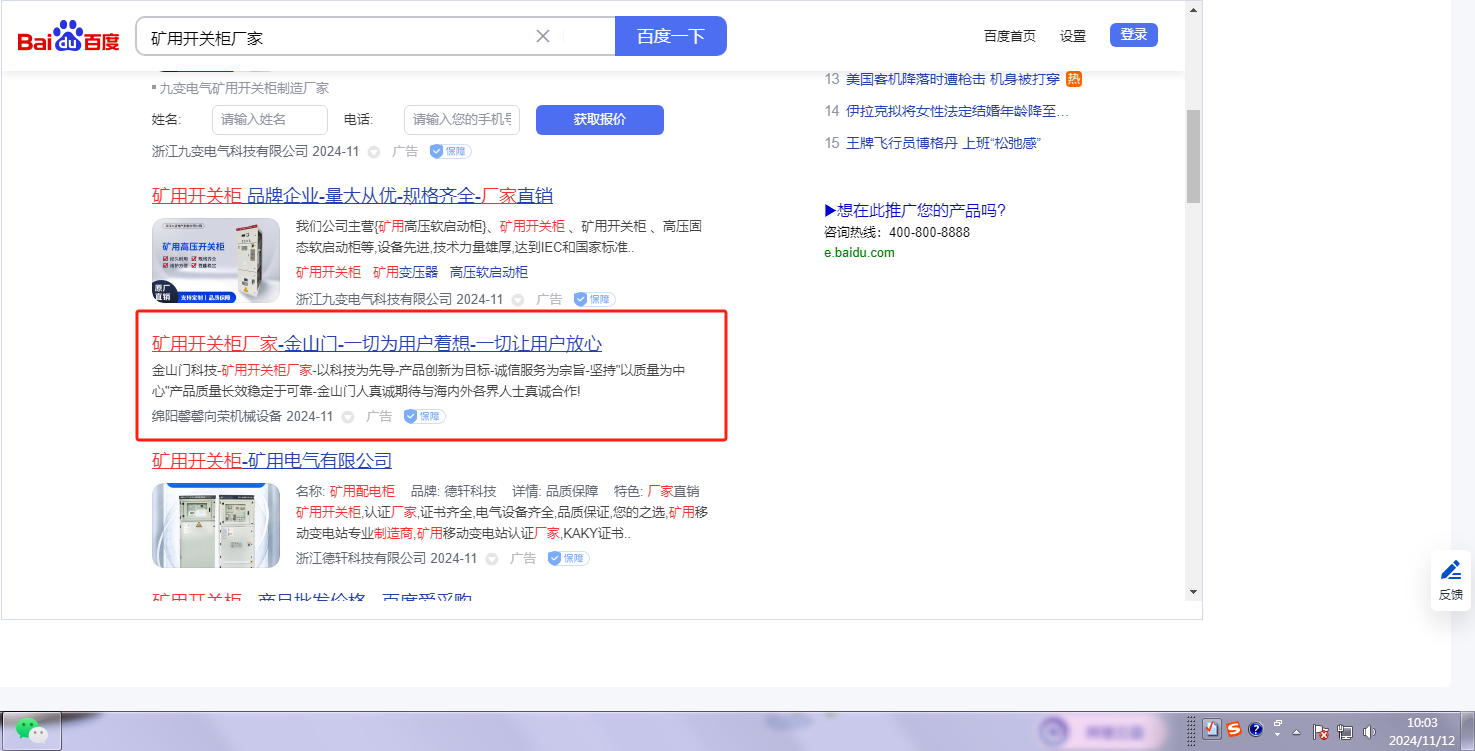Go to 百度首页 in top navigation
The image size is (1475, 751).
[1009, 36]
